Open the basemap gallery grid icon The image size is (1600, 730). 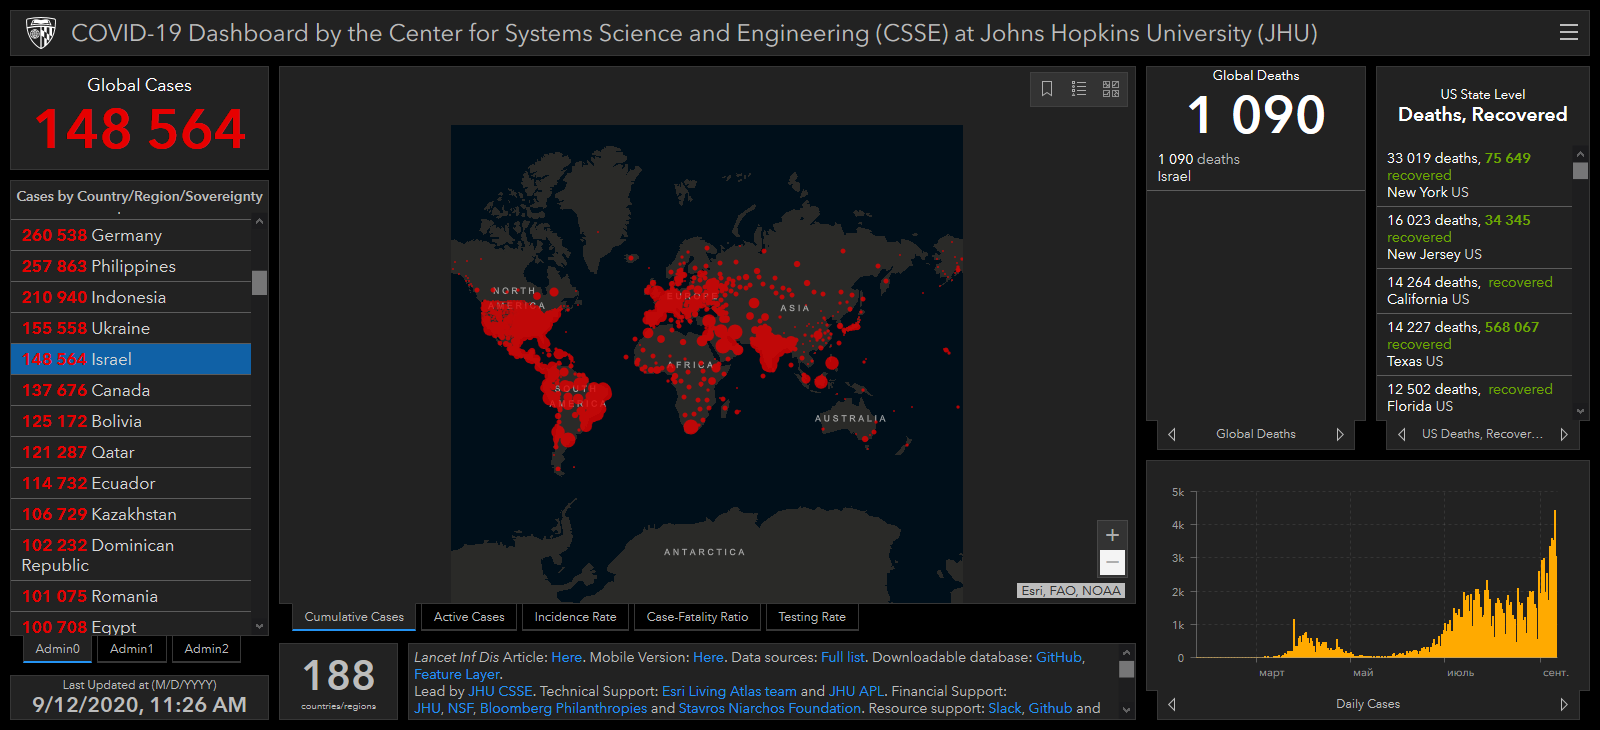[x=1111, y=89]
